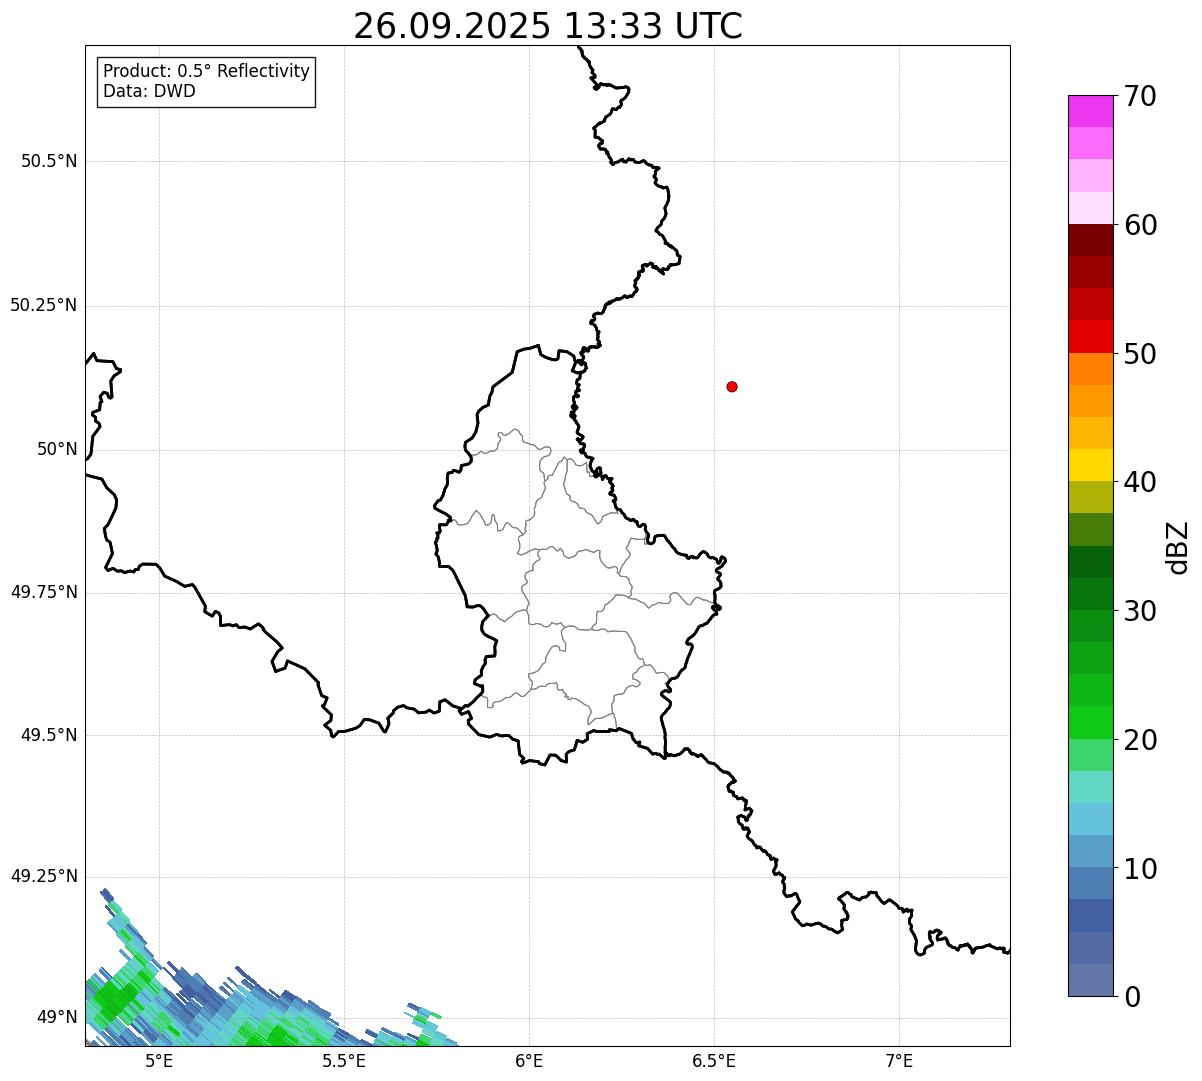Click the olive colorbar segment below 40
1202x1081 pixels.
point(1090,497)
